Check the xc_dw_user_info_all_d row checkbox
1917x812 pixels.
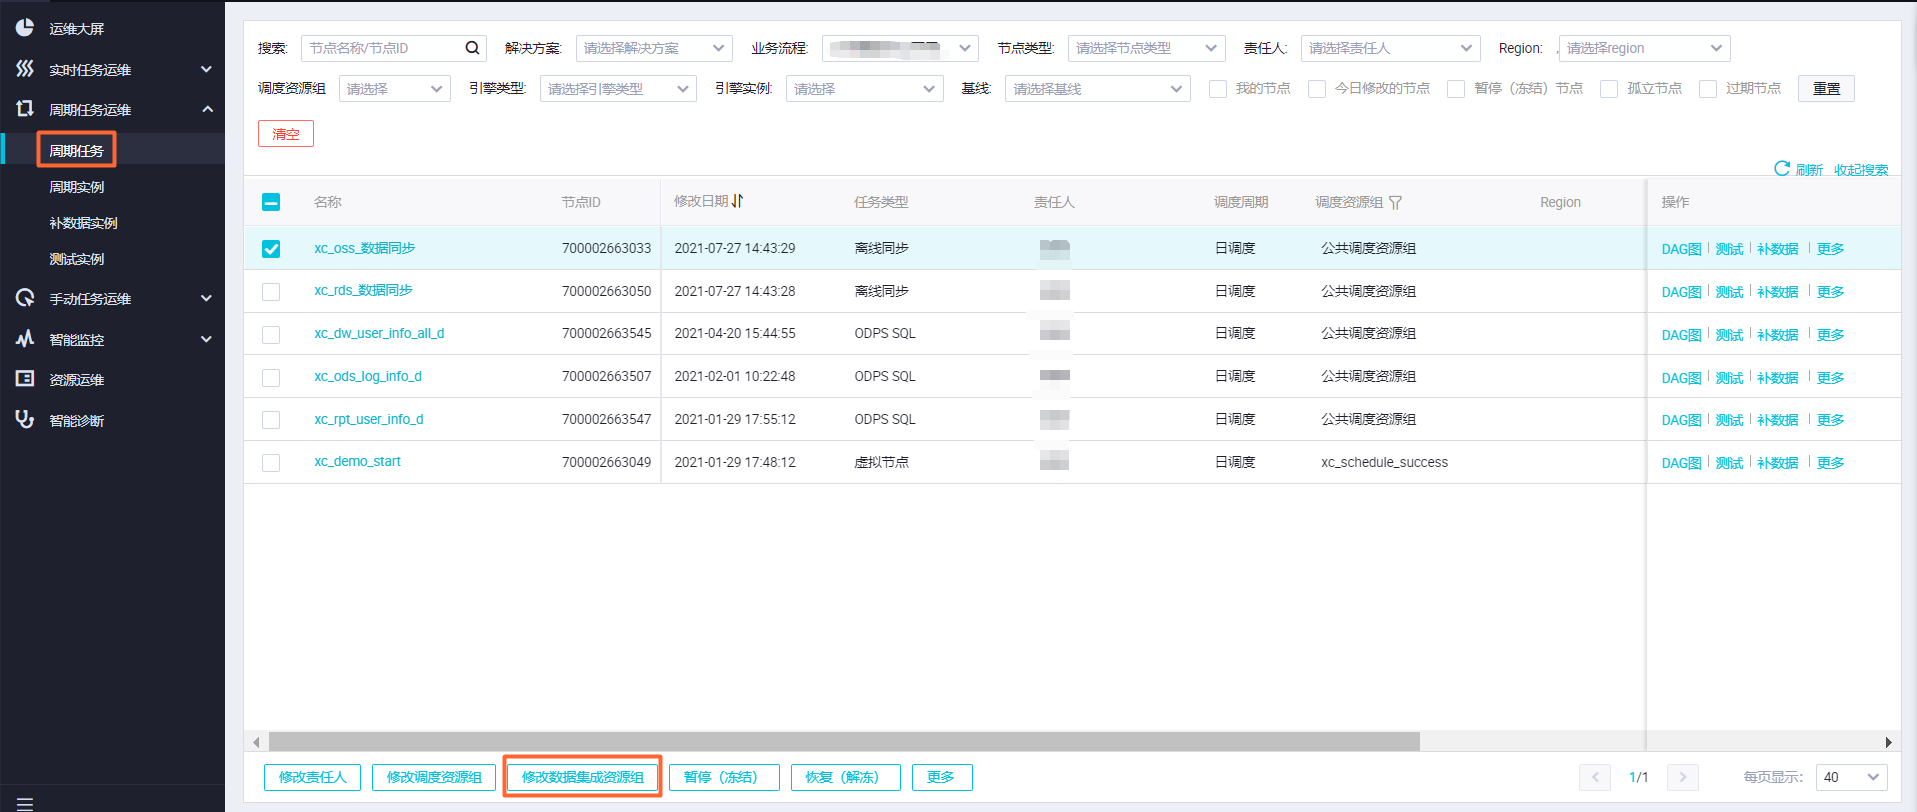click(x=271, y=335)
